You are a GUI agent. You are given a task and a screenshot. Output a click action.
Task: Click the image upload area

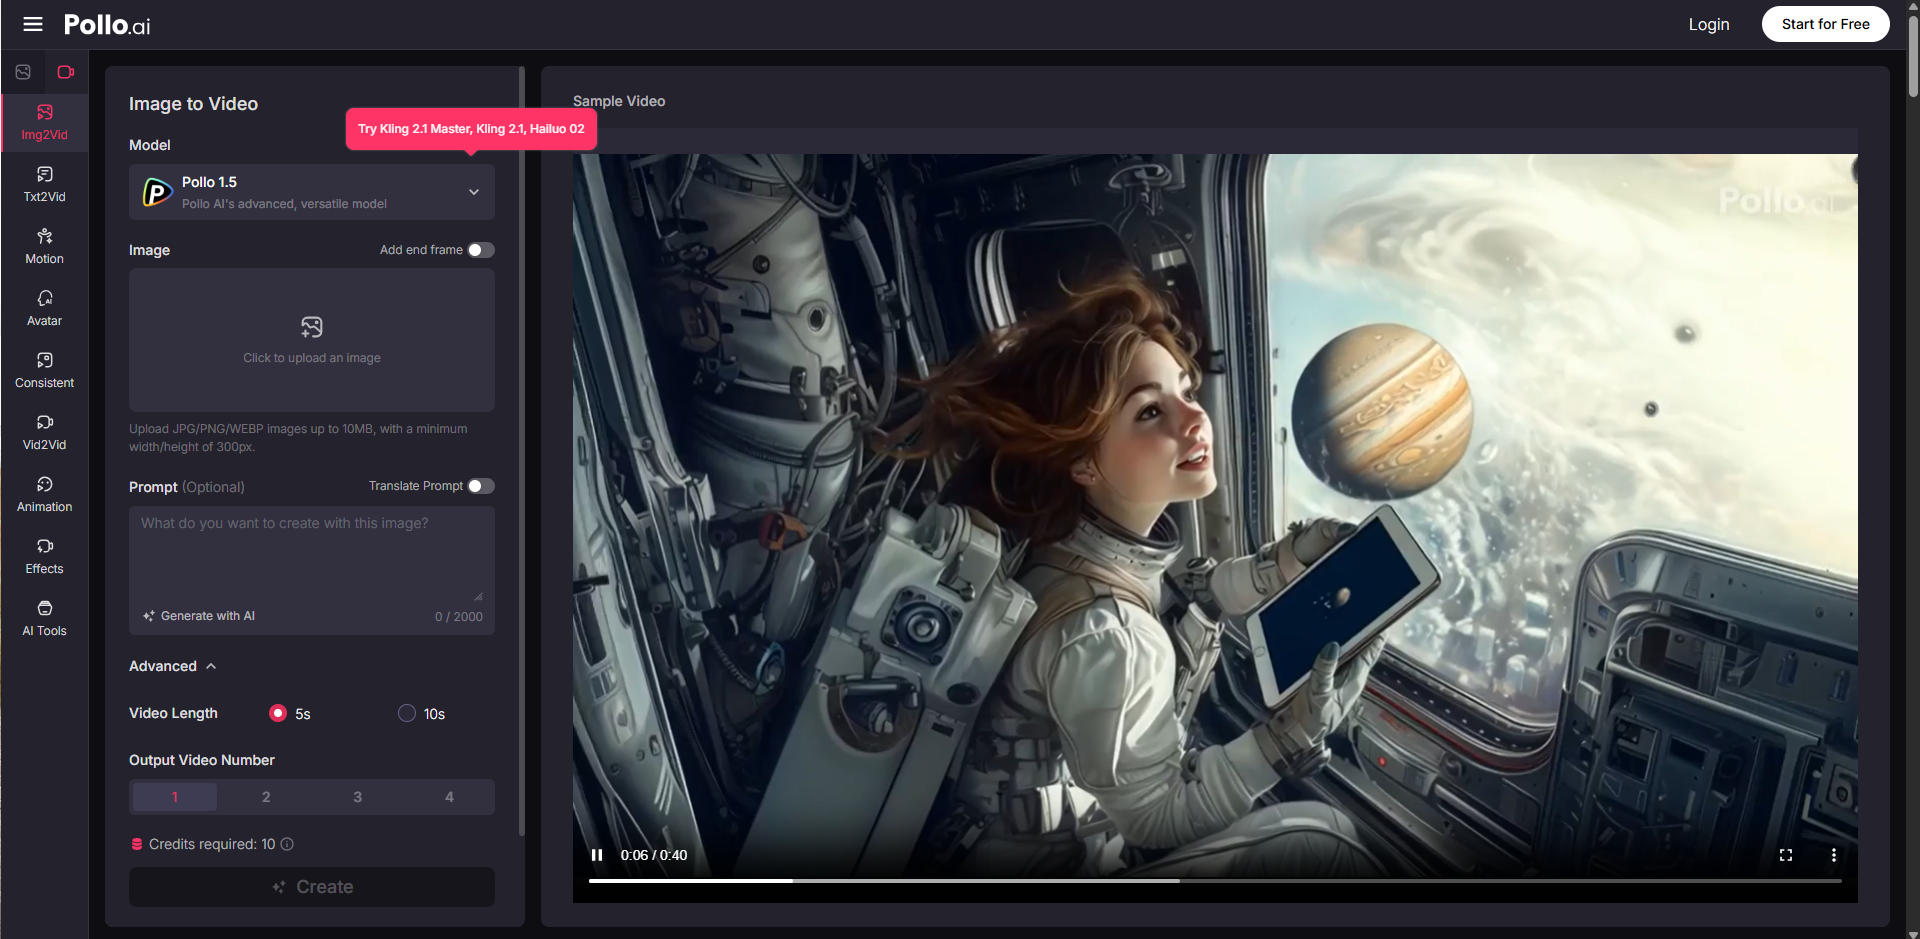[x=311, y=340]
